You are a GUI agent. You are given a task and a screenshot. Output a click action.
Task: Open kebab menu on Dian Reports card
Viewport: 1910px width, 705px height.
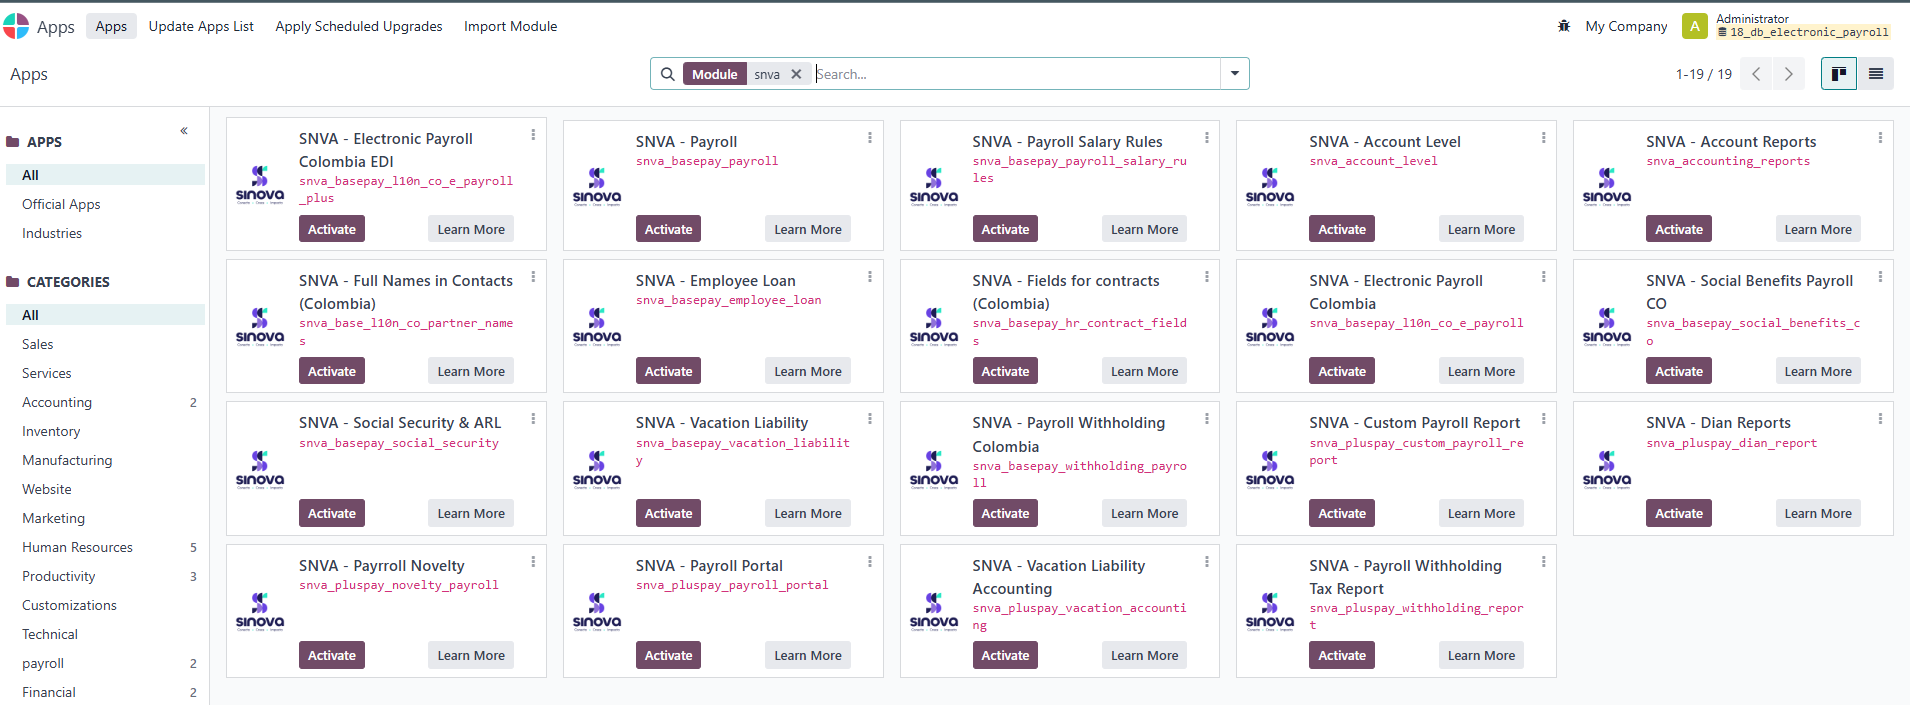[1881, 419]
